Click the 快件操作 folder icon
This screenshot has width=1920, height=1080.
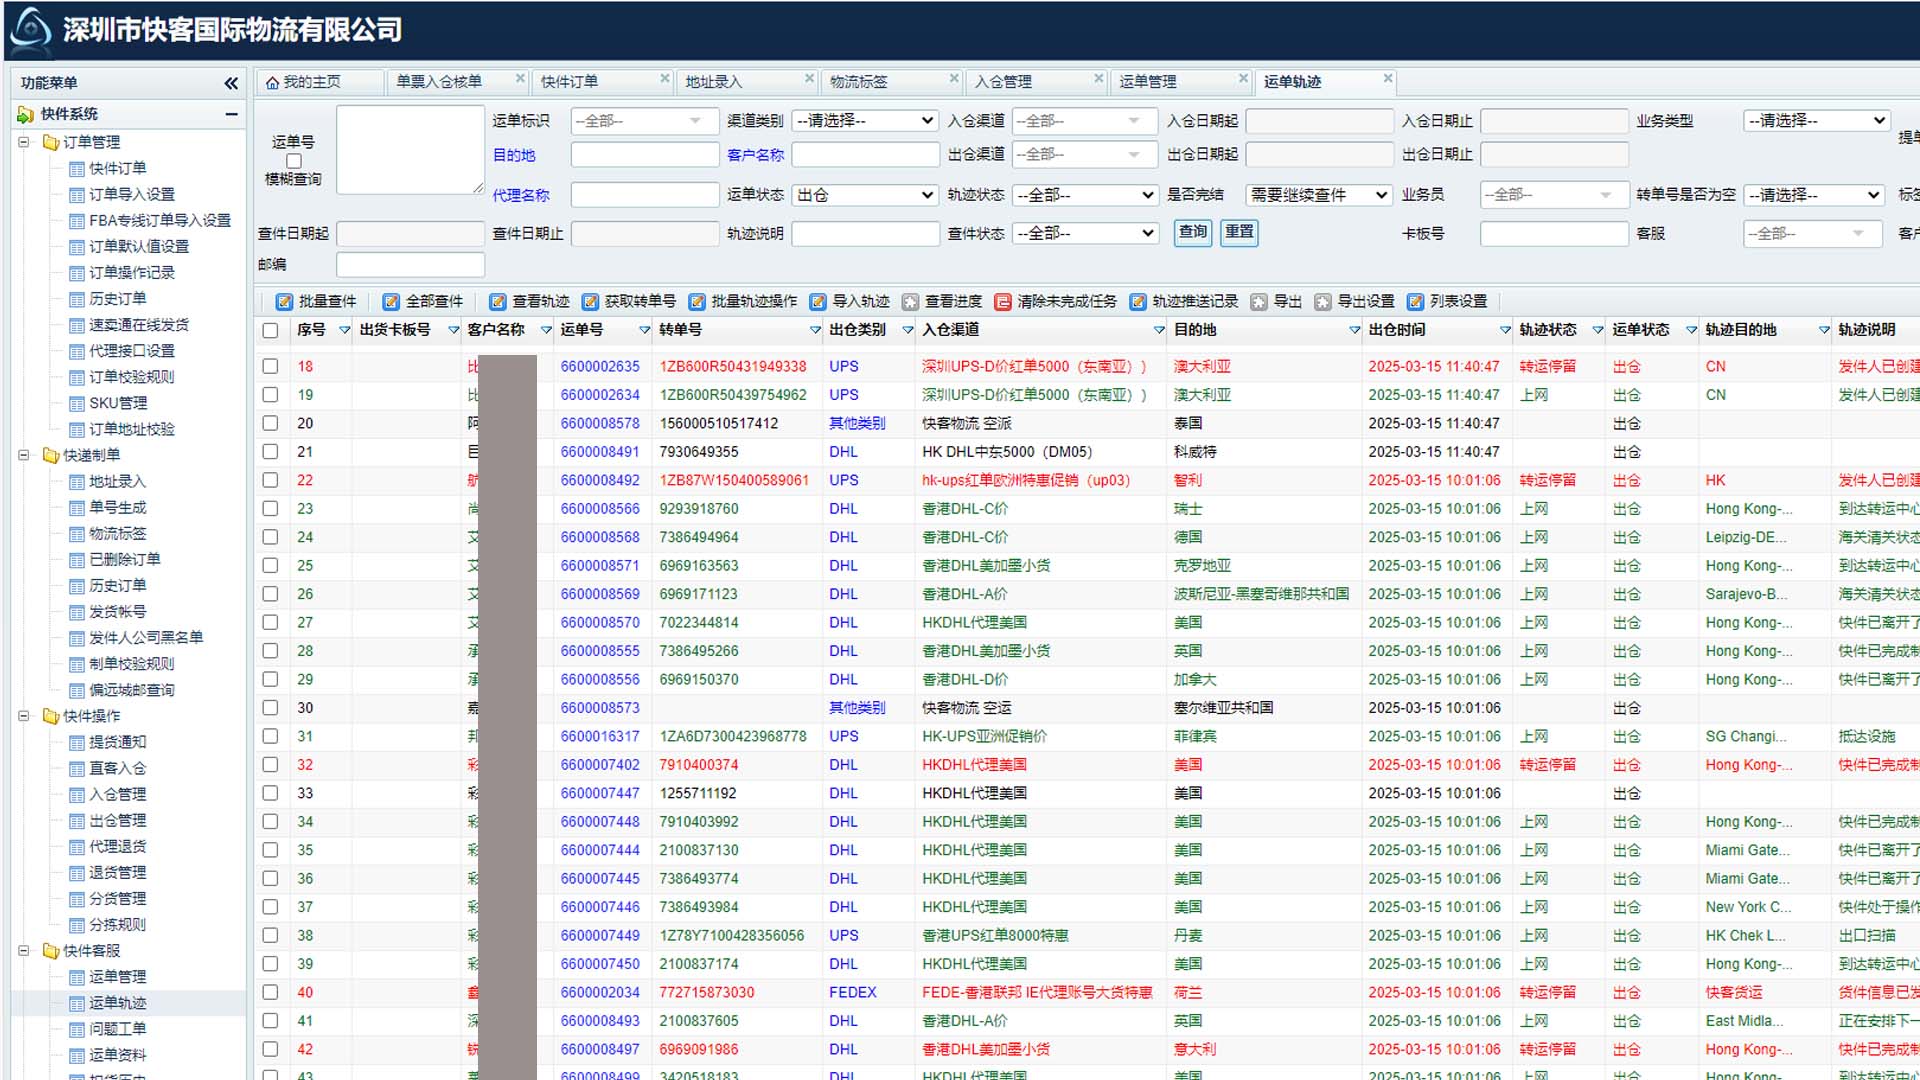point(51,716)
